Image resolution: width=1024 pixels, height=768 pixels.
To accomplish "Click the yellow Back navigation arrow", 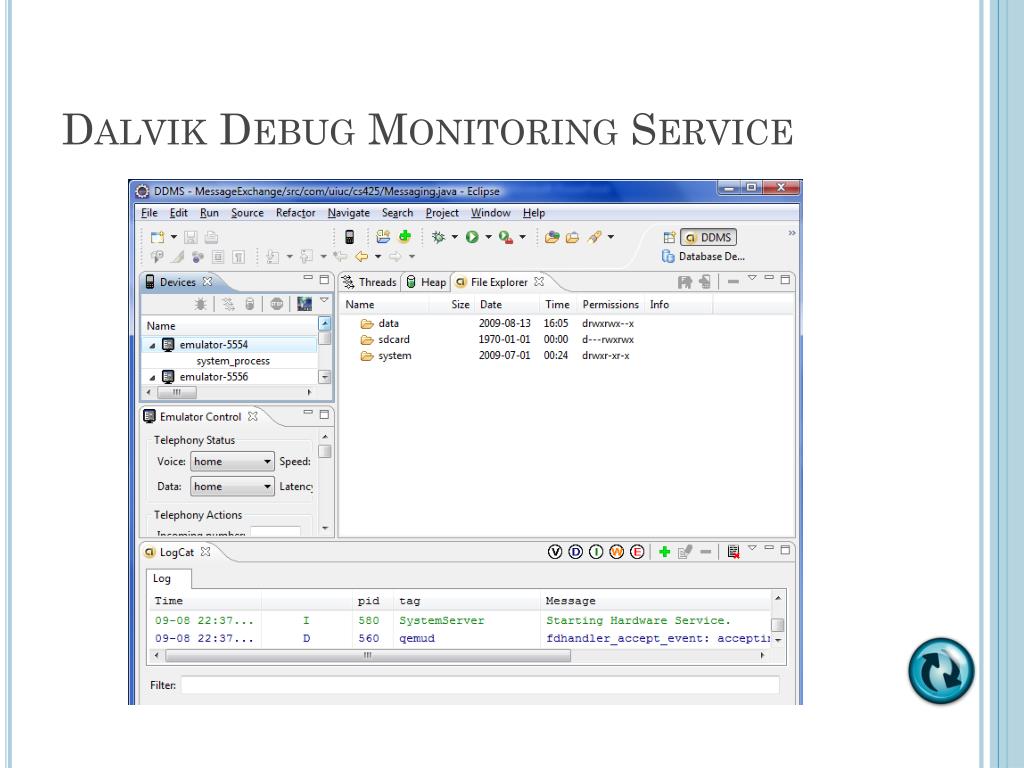I will [x=361, y=257].
